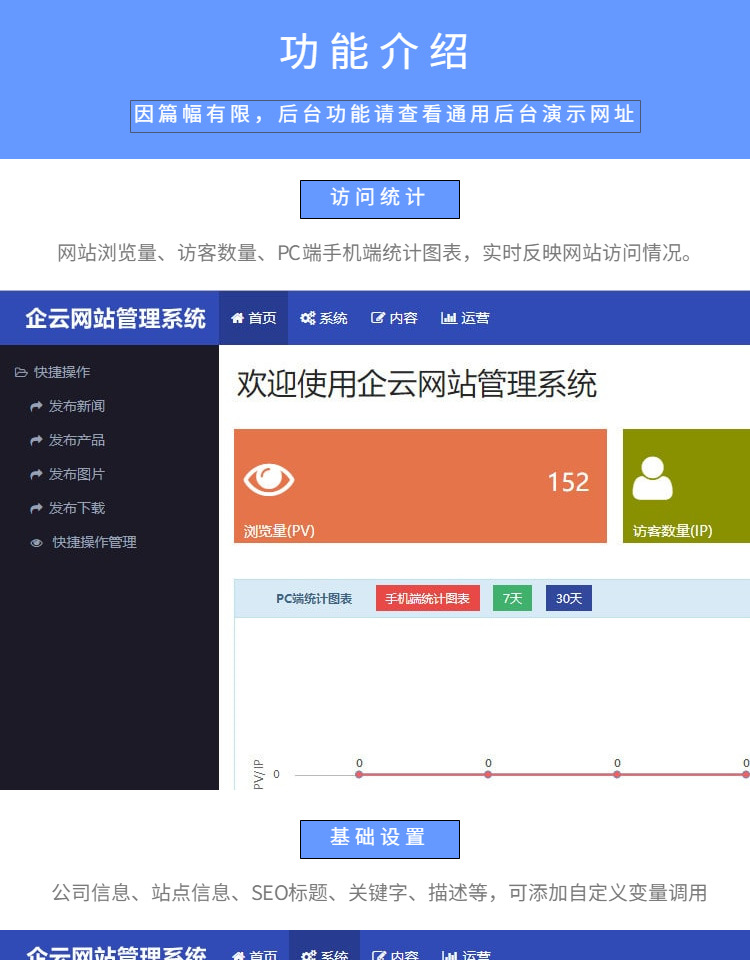This screenshot has height=960, width=750.
Task: Click the 企云网站管理系统 logo title
Action: click(115, 318)
